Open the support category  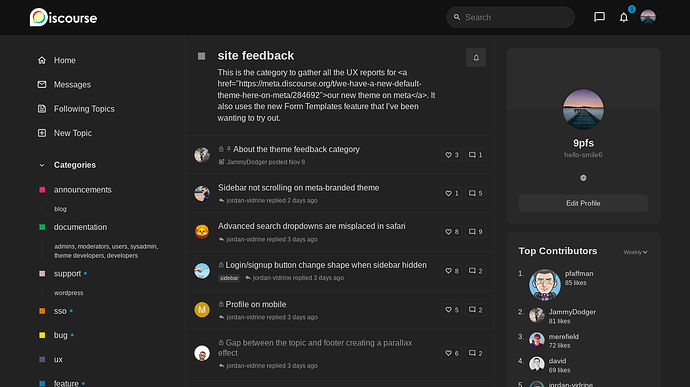[x=67, y=274]
